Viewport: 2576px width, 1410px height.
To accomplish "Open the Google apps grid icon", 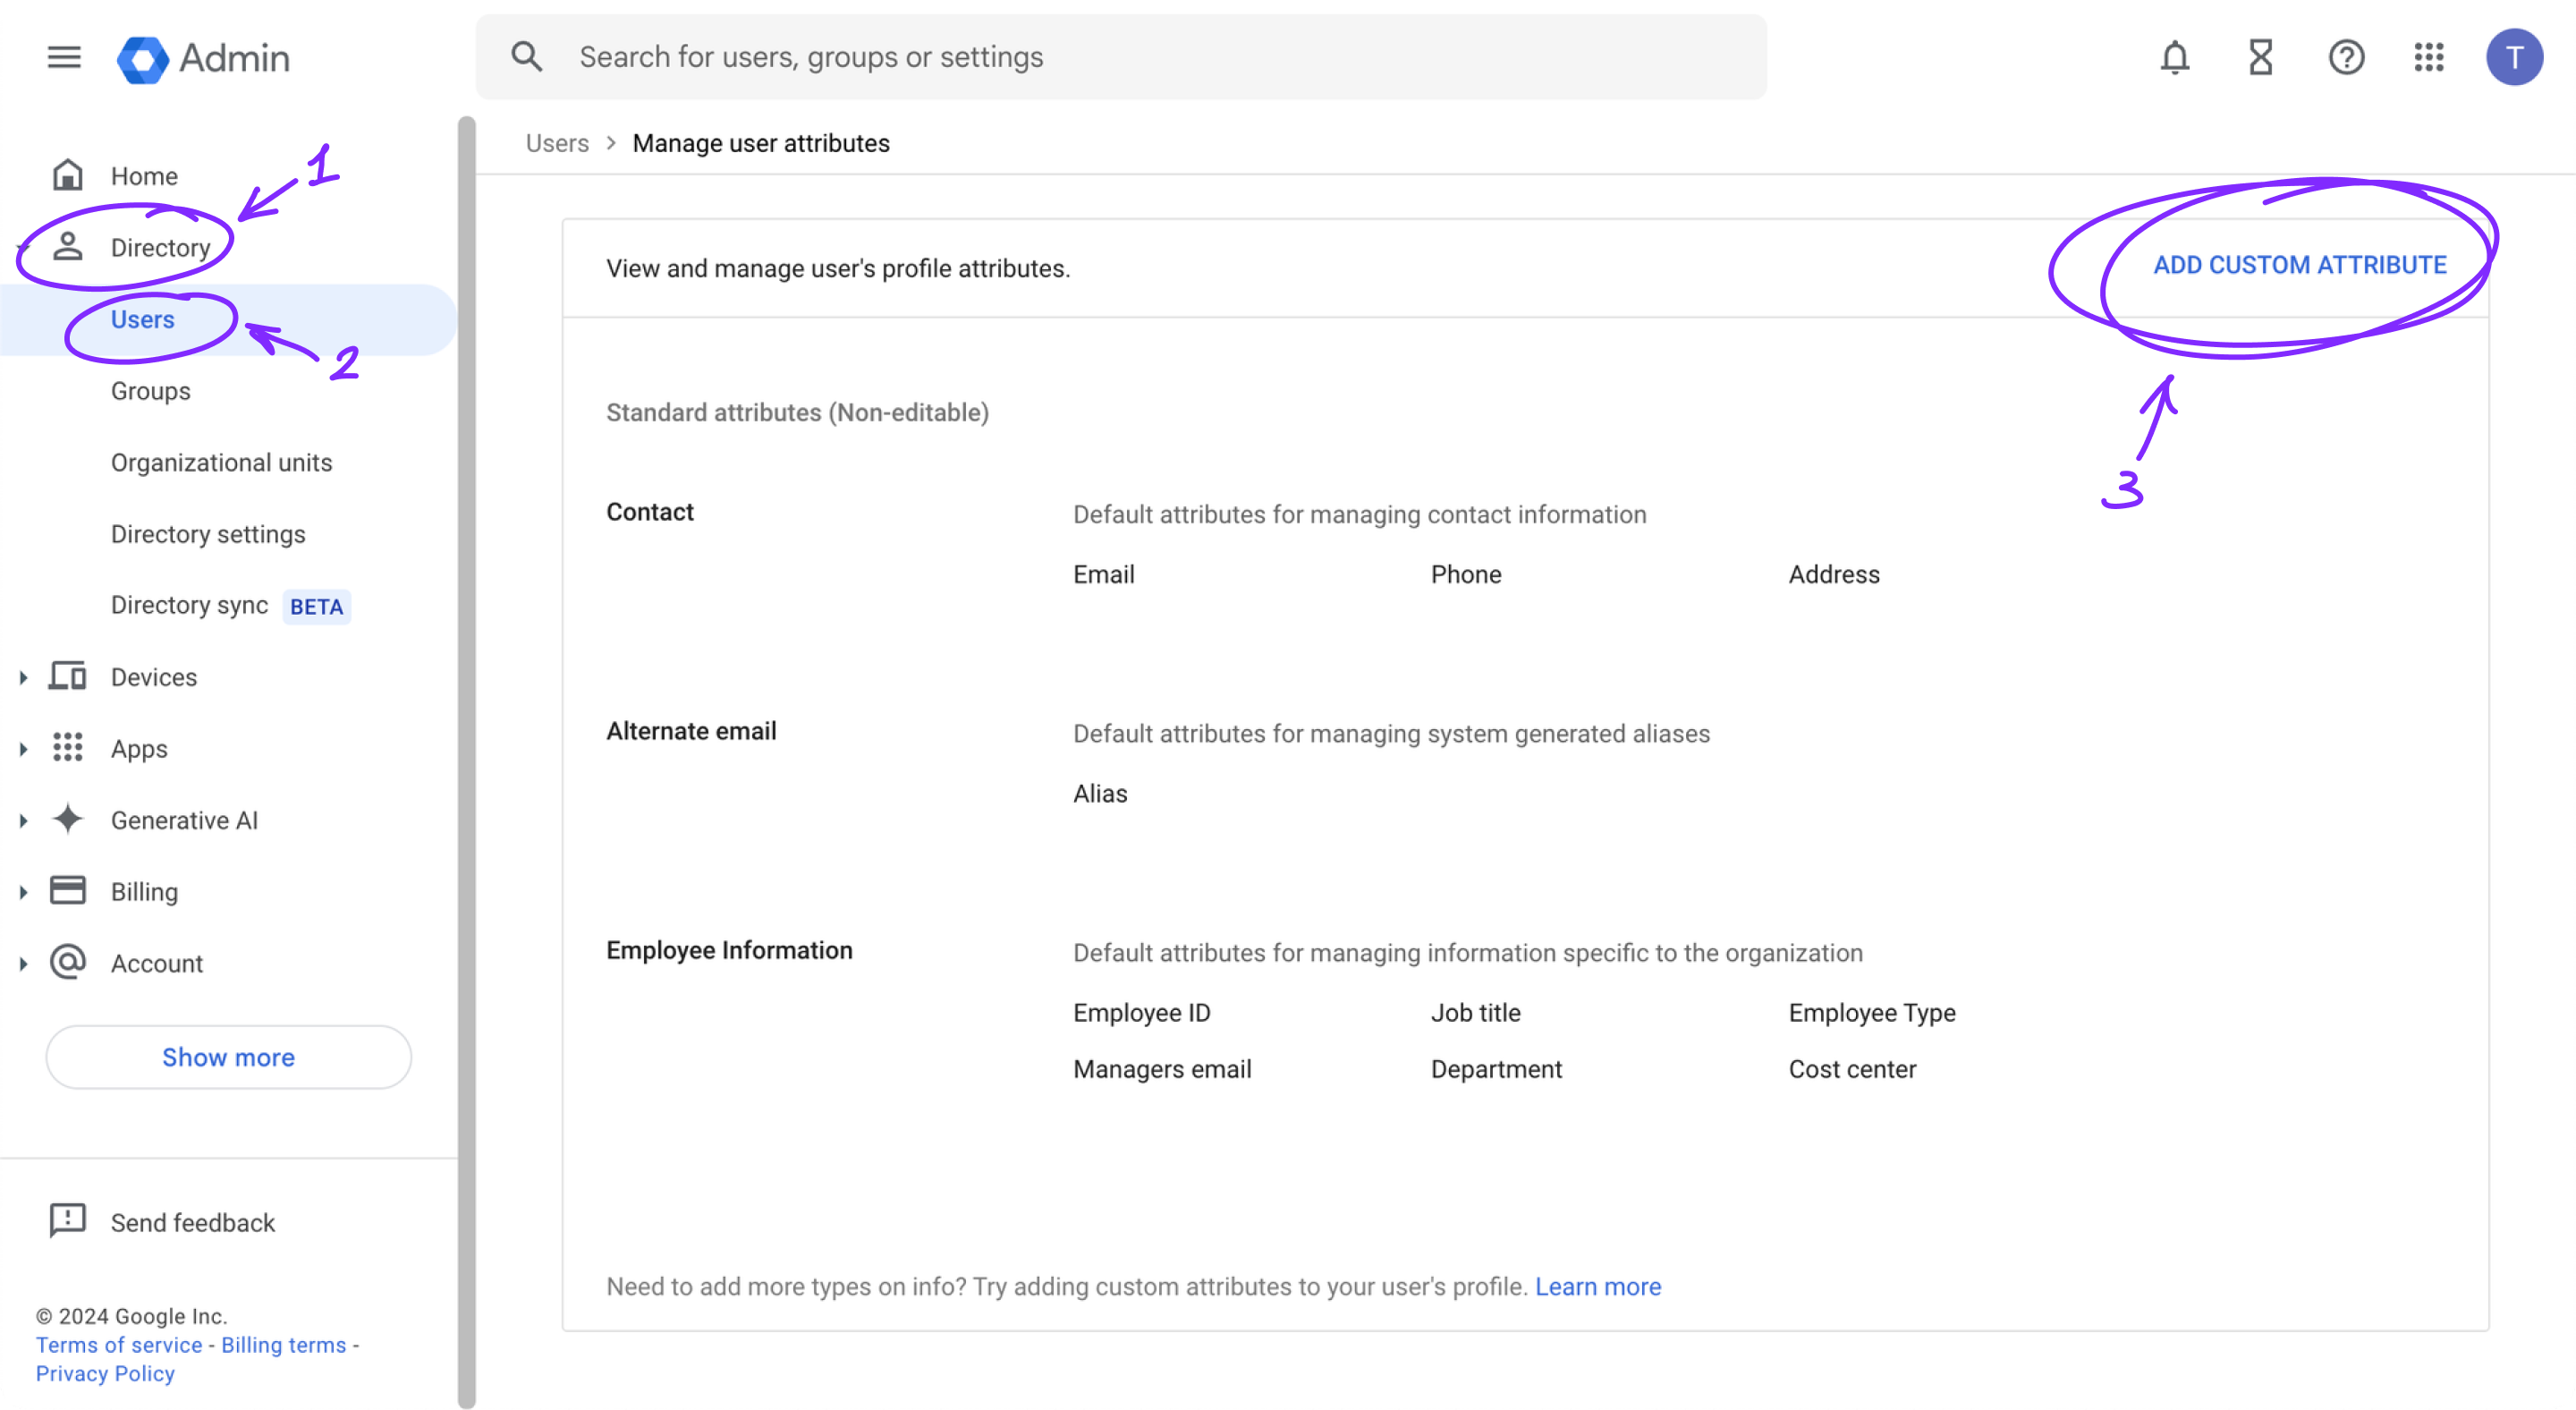I will [2430, 57].
